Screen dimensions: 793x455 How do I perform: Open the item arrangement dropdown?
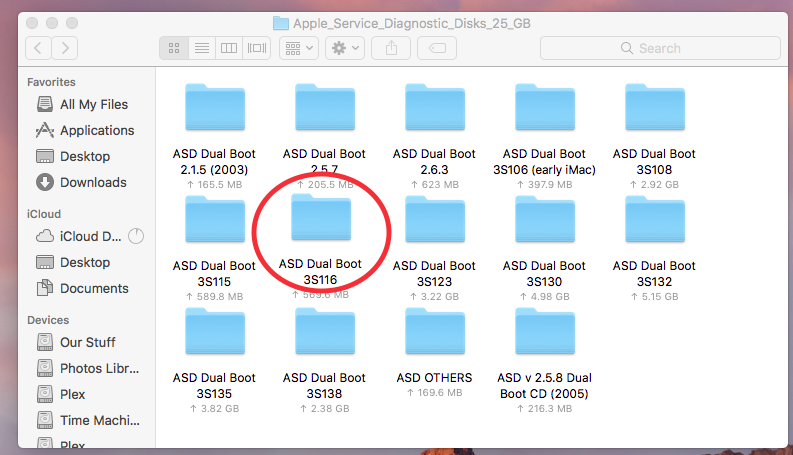click(299, 49)
